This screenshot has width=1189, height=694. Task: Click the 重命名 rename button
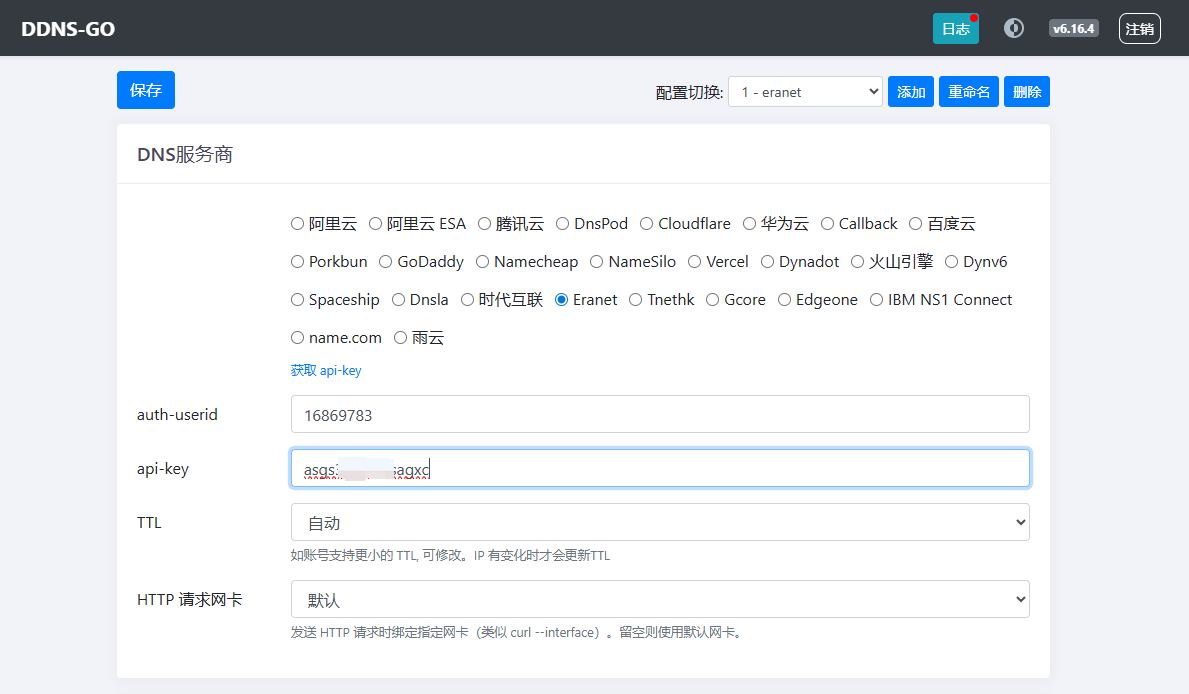[968, 92]
